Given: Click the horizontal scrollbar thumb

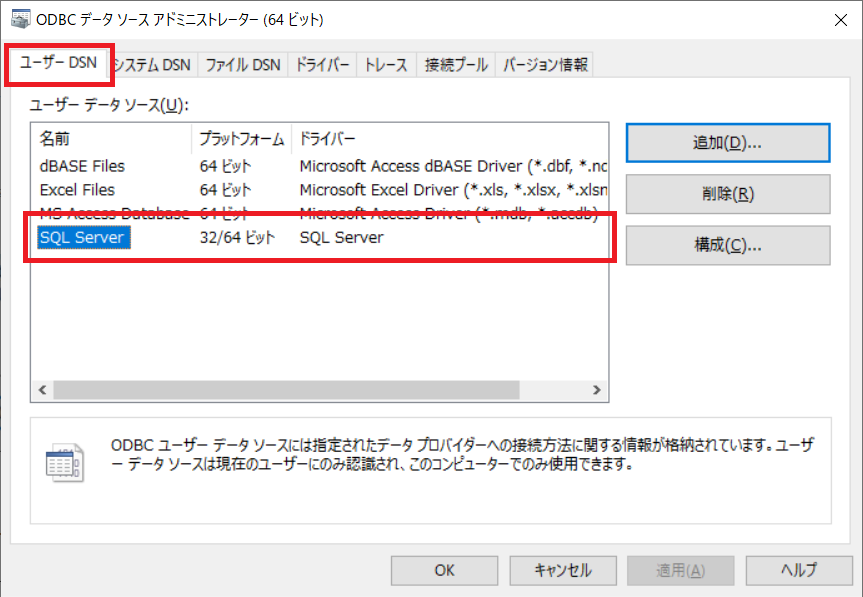Looking at the screenshot, I should click(286, 390).
